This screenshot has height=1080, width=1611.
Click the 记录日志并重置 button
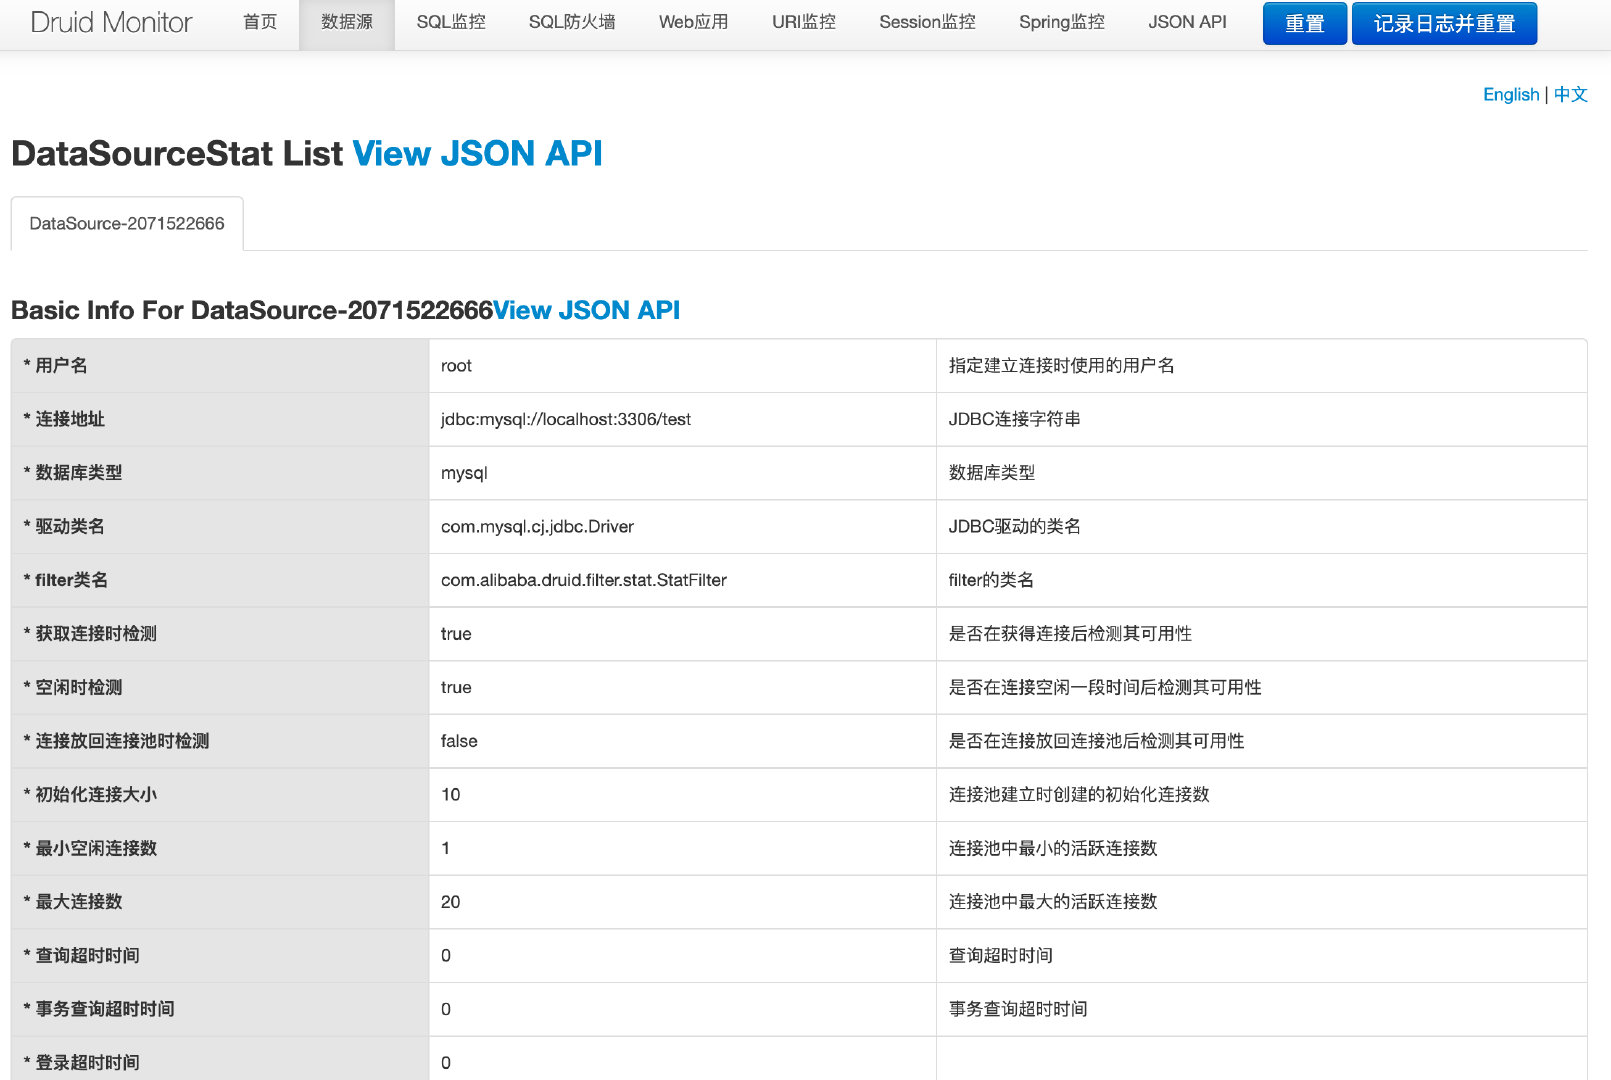pos(1444,24)
